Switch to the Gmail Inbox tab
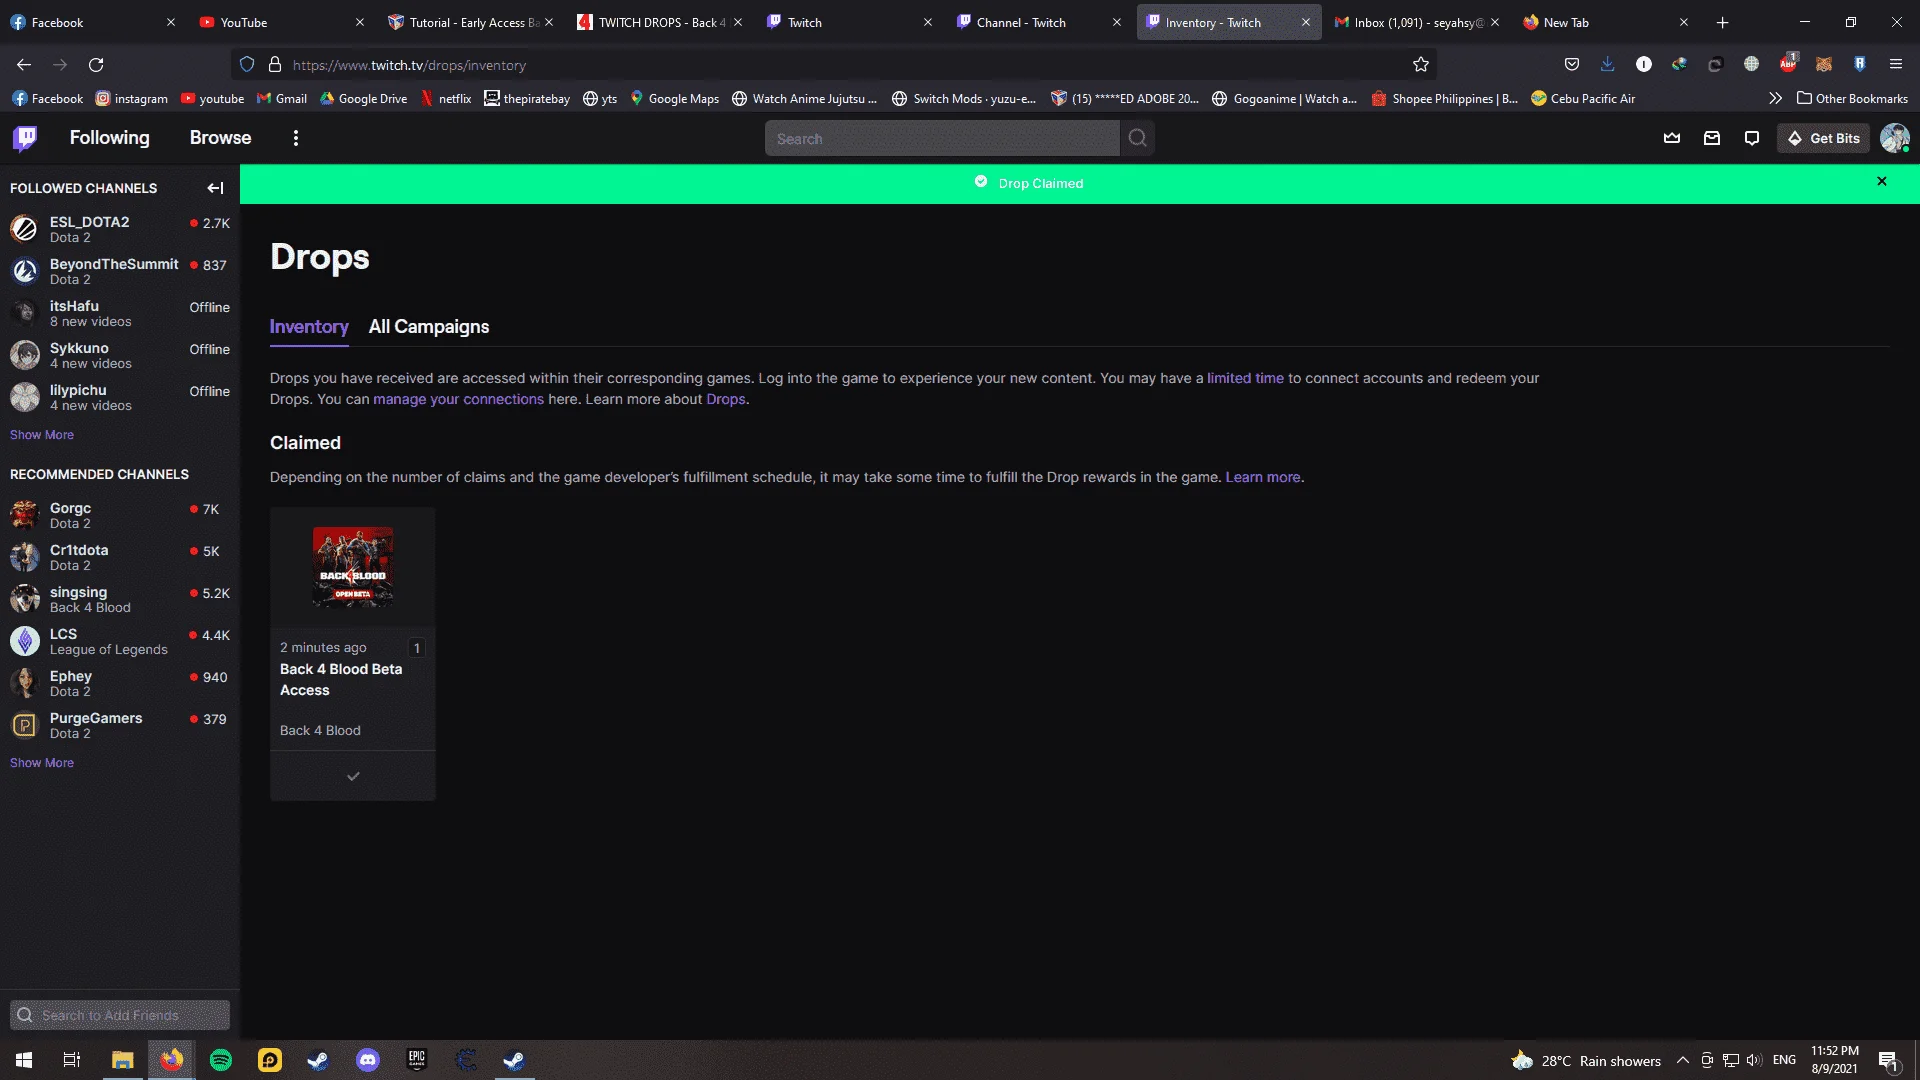1920x1080 pixels. (1418, 22)
